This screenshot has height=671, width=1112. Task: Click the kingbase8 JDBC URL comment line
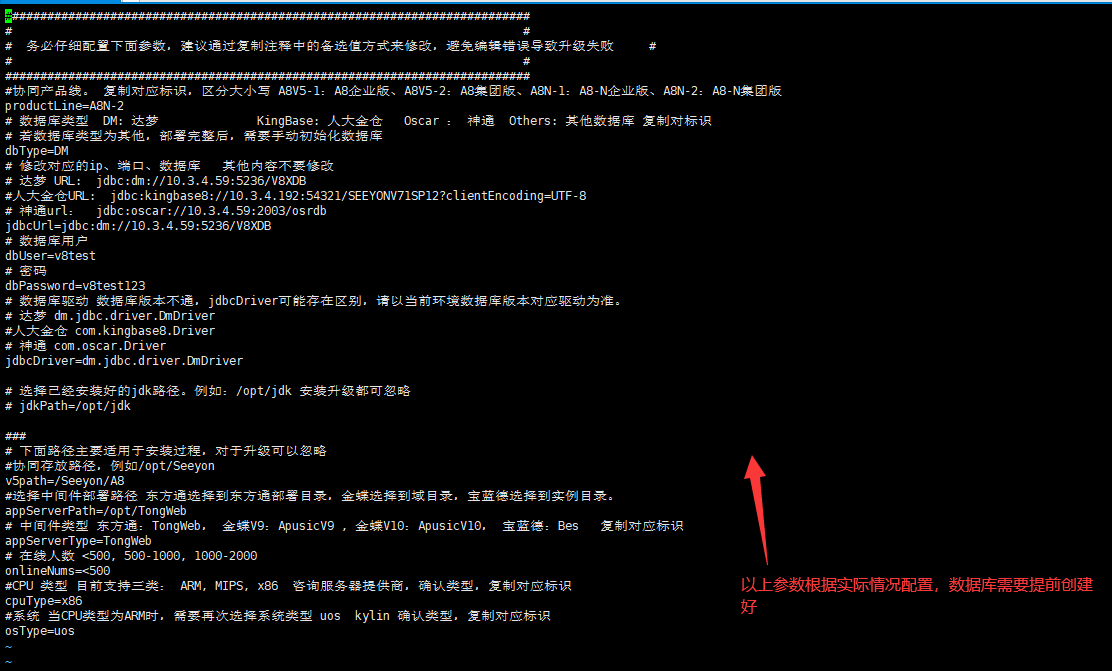point(296,196)
